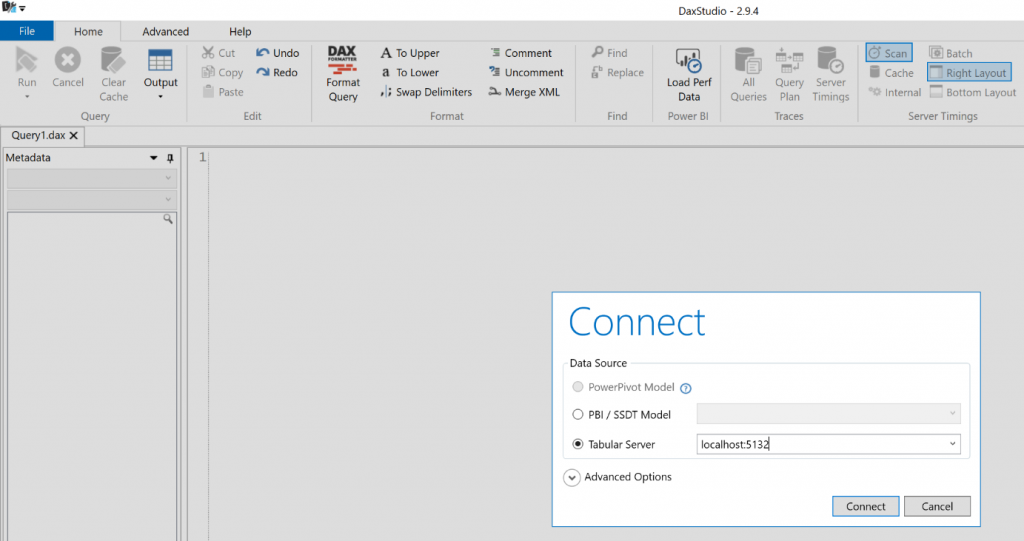Open the Run dropdown arrow
The width and height of the screenshot is (1024, 541).
point(27,97)
